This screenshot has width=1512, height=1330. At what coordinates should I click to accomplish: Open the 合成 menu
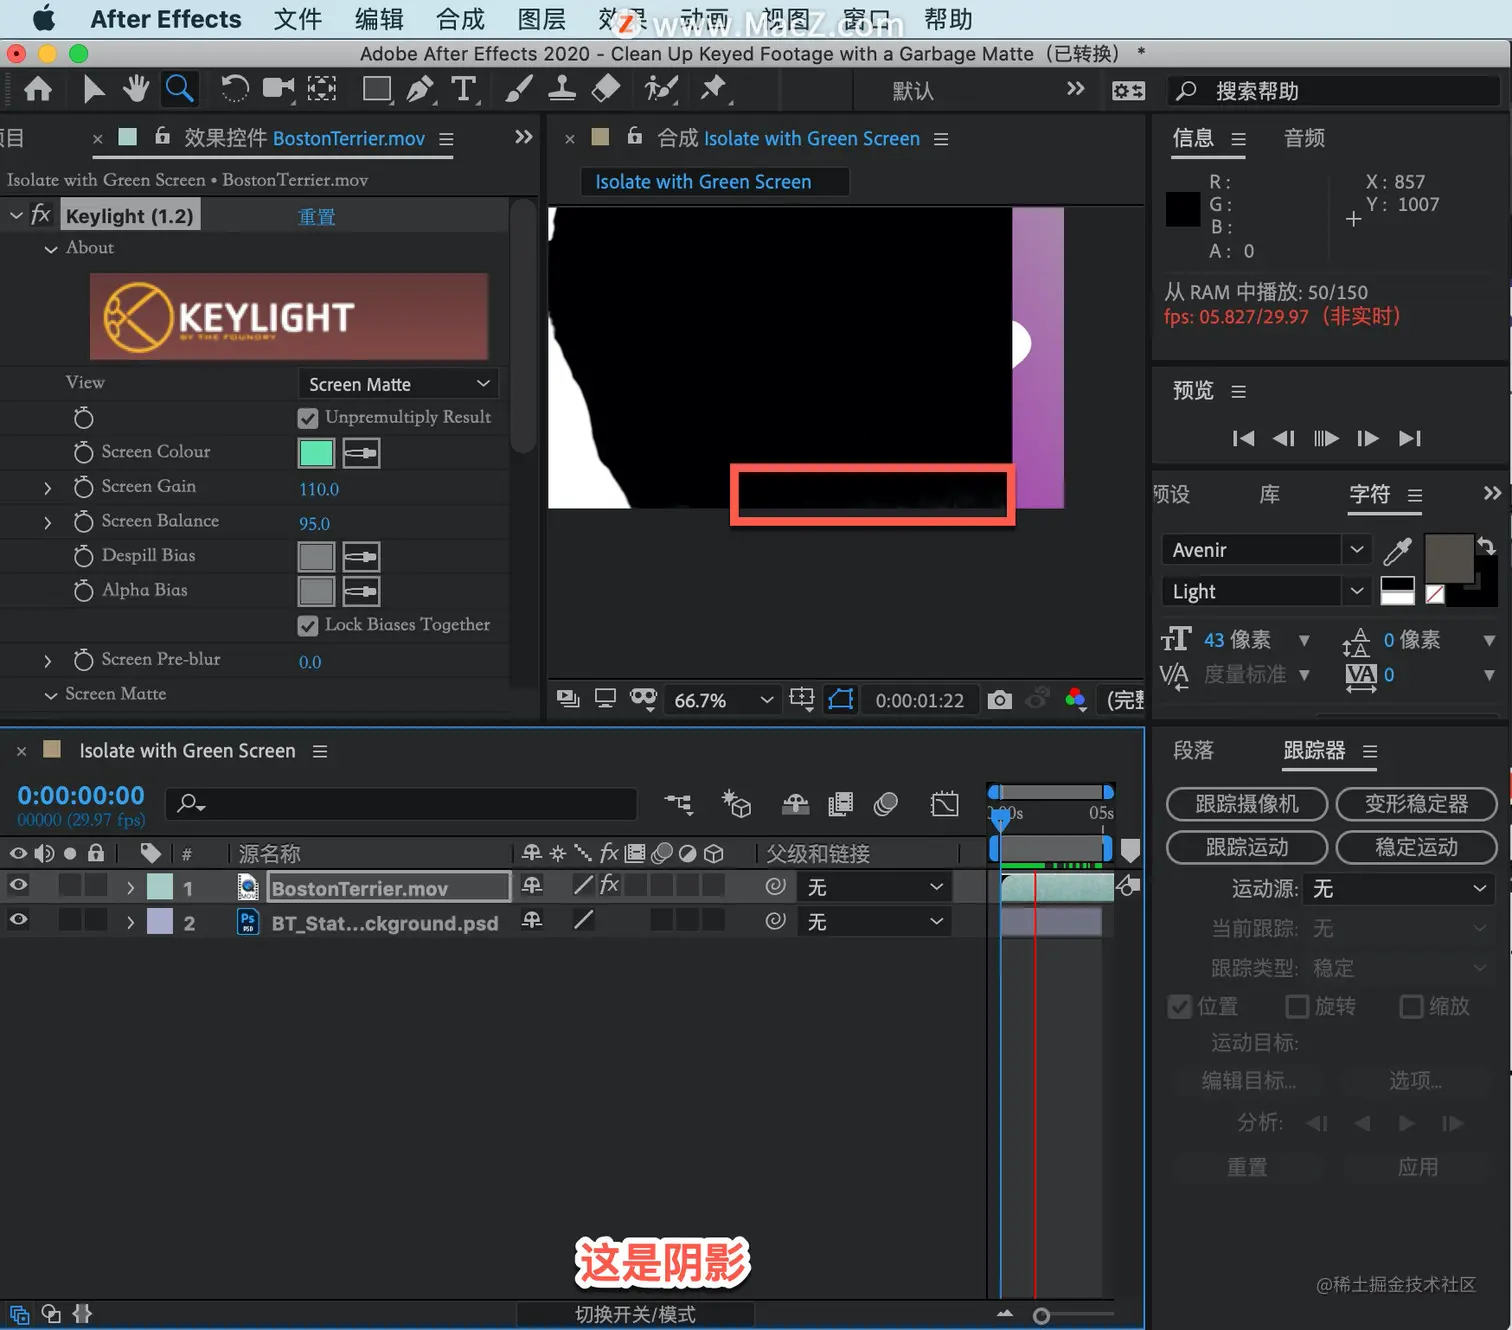(x=460, y=19)
